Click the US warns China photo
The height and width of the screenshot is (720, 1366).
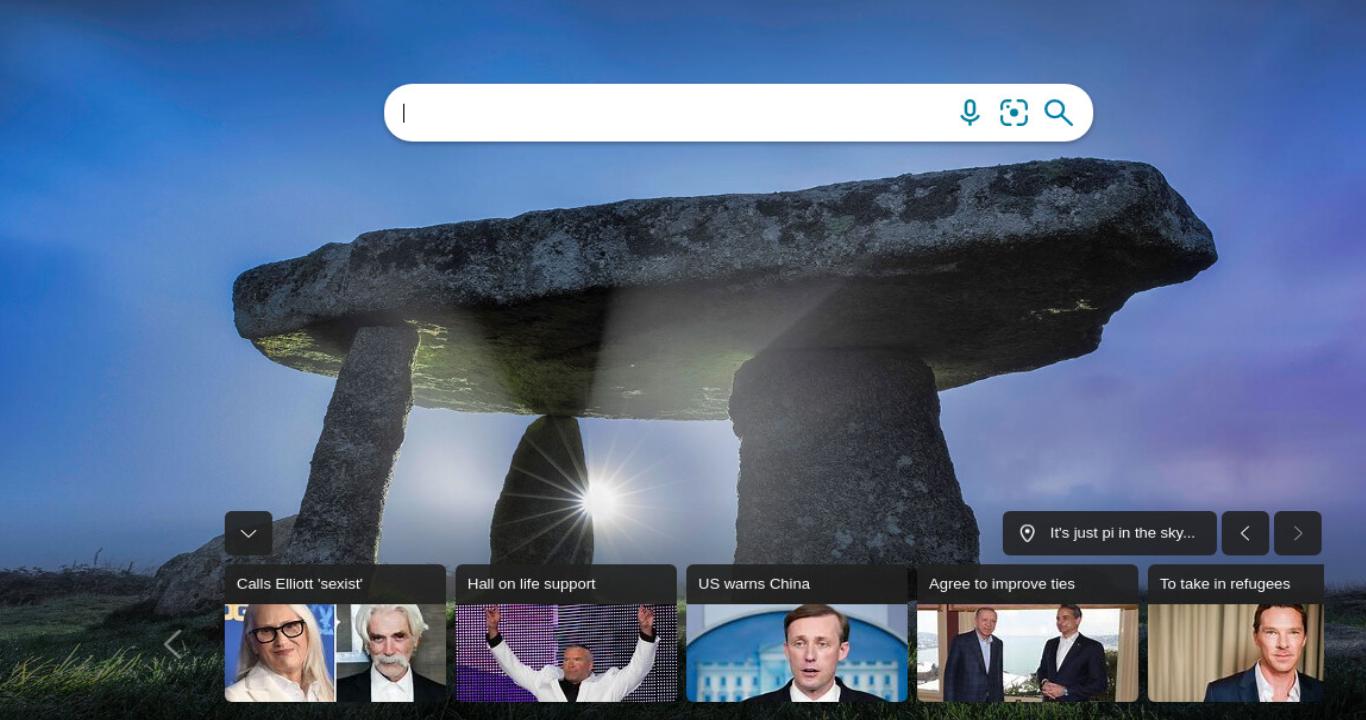tap(797, 653)
